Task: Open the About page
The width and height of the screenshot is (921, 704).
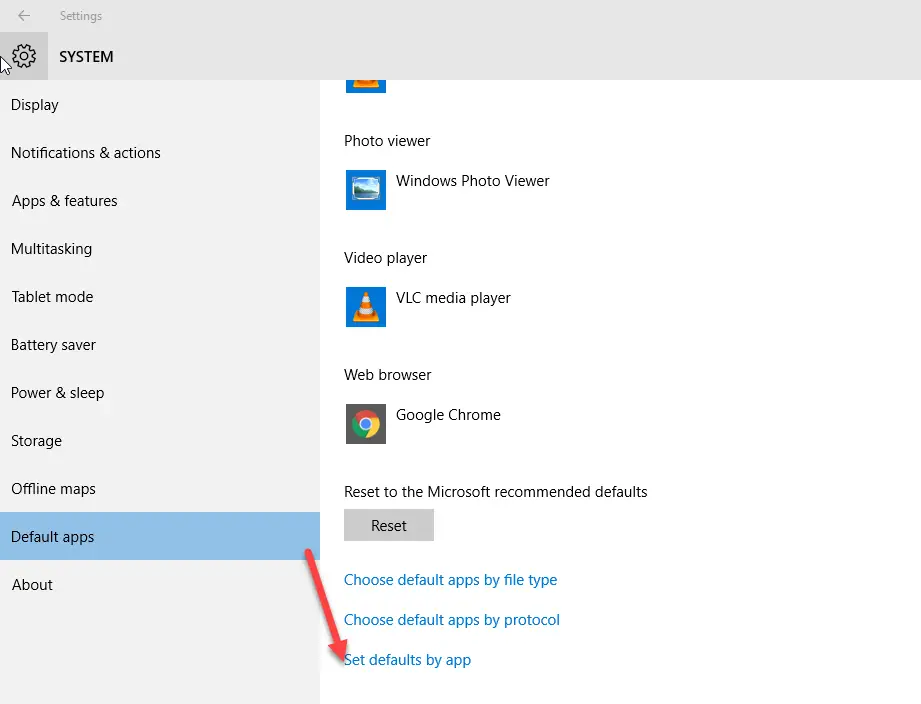Action: coord(31,584)
